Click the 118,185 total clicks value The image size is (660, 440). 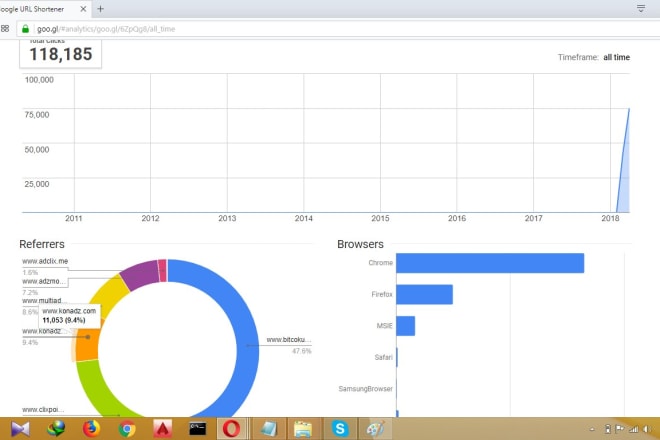[x=61, y=54]
